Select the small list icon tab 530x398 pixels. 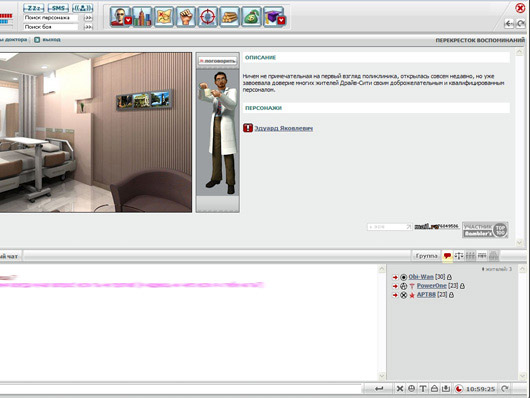point(482,256)
